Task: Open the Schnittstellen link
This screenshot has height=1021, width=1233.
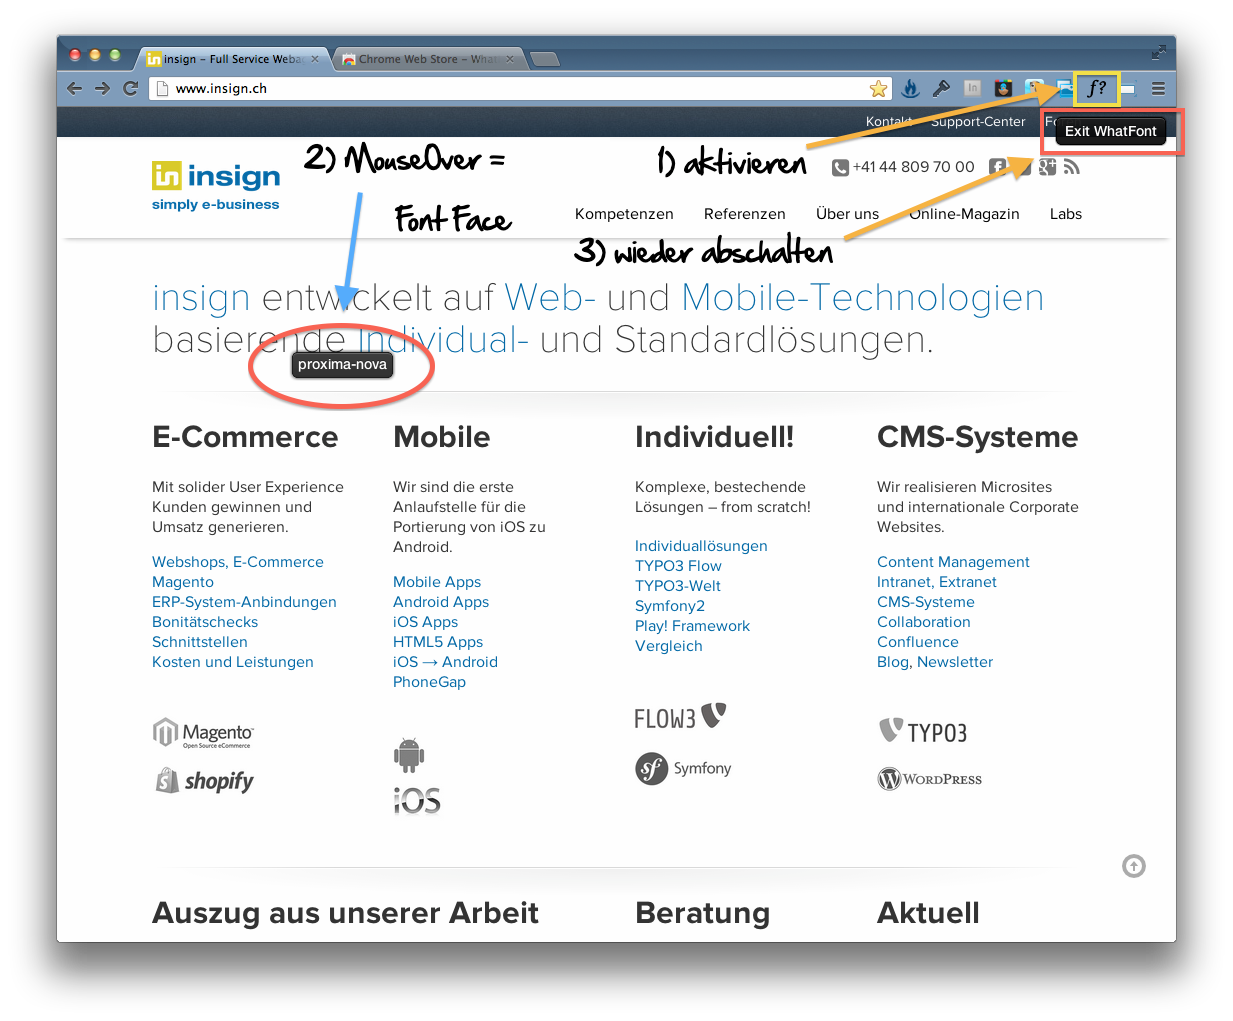Action: pos(200,642)
